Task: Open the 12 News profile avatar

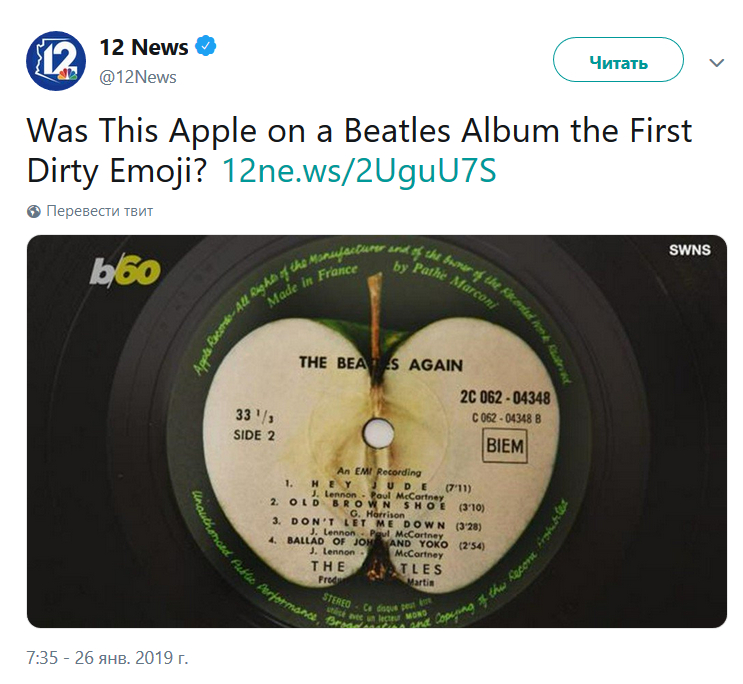Action: point(56,61)
